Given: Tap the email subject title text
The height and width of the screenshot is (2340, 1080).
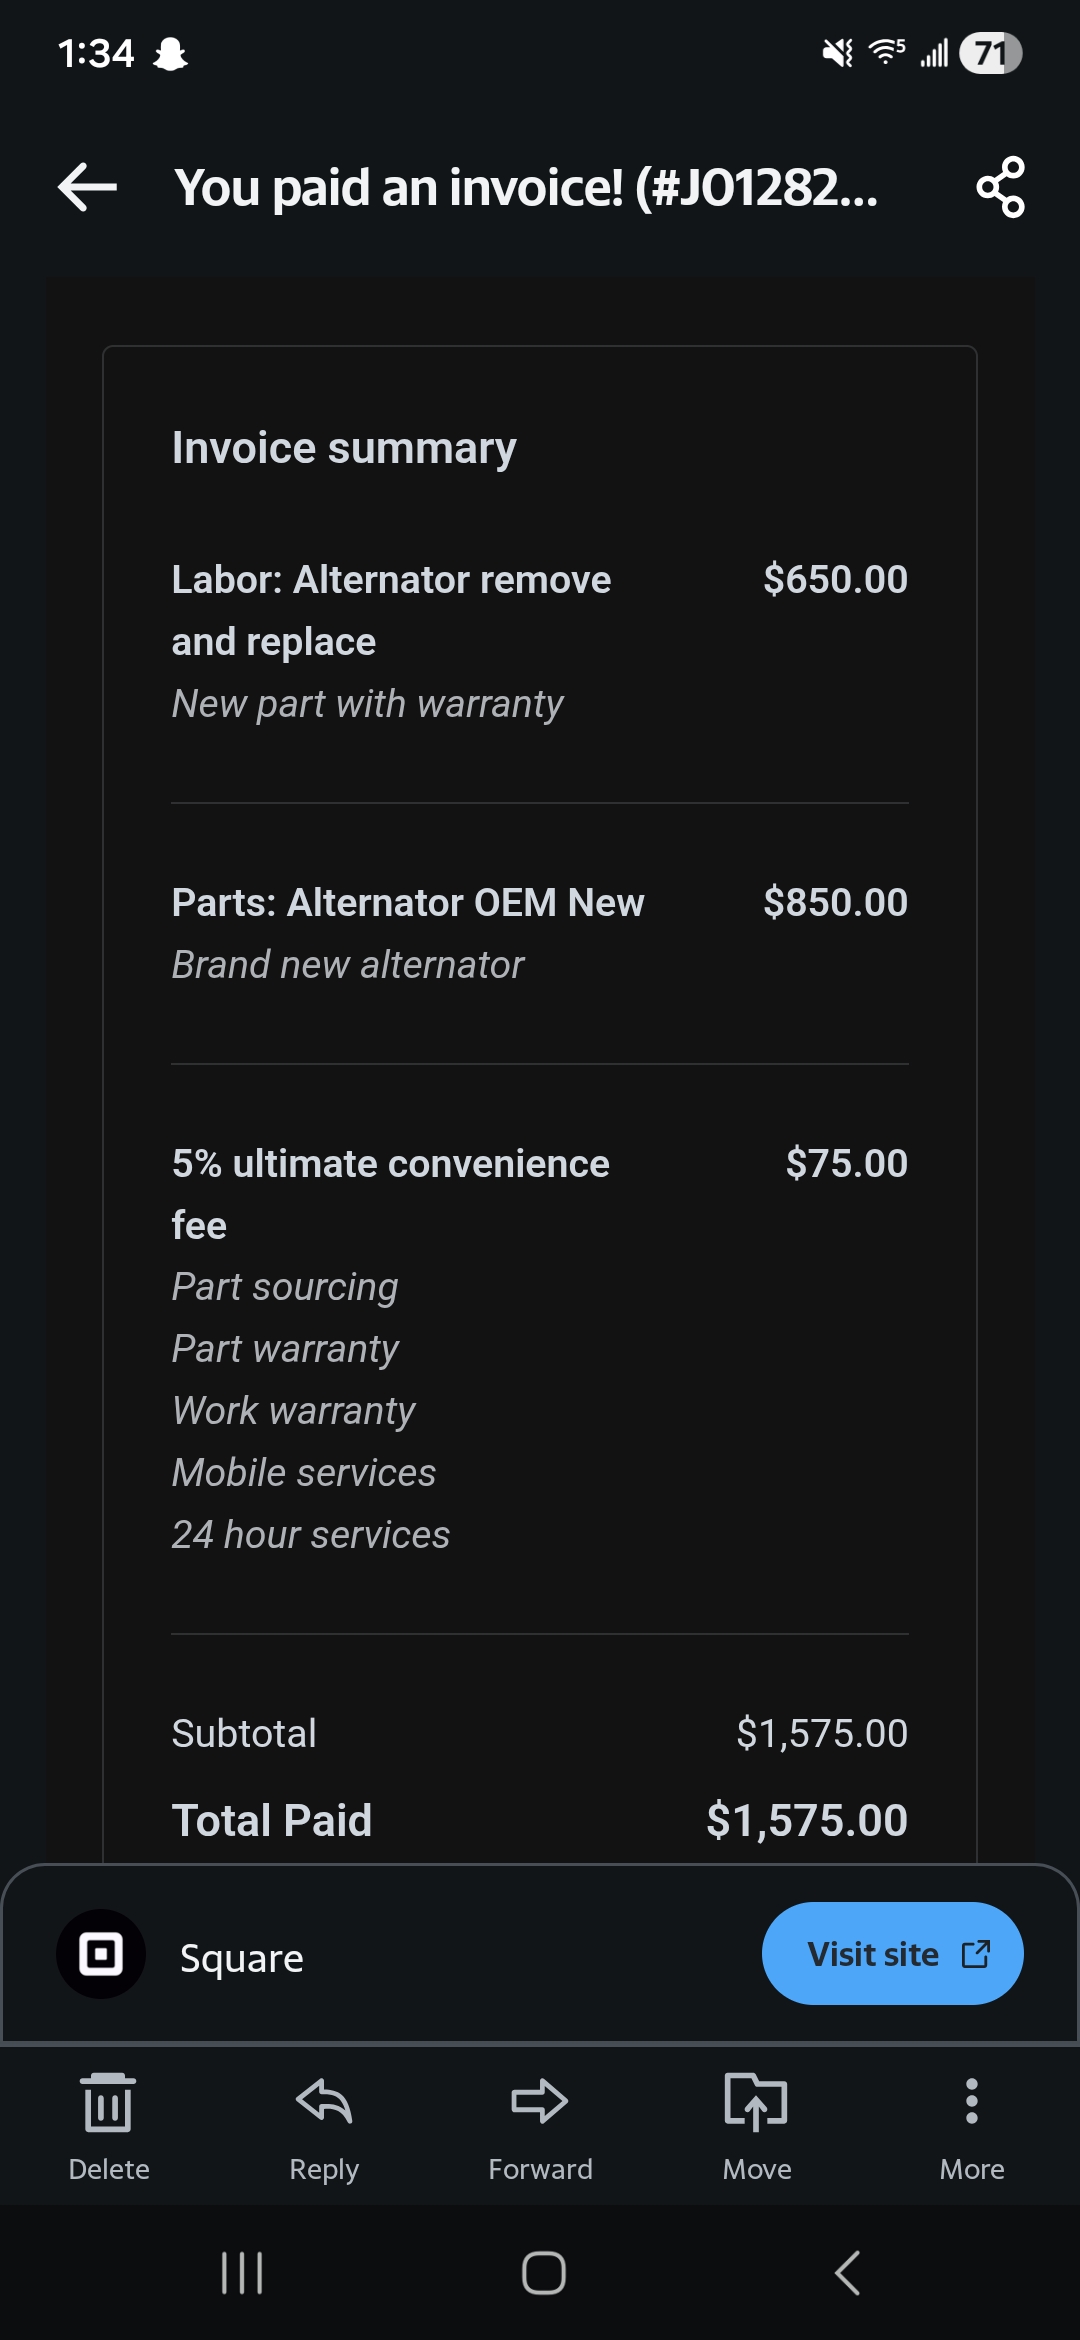Looking at the screenshot, I should click(x=526, y=187).
